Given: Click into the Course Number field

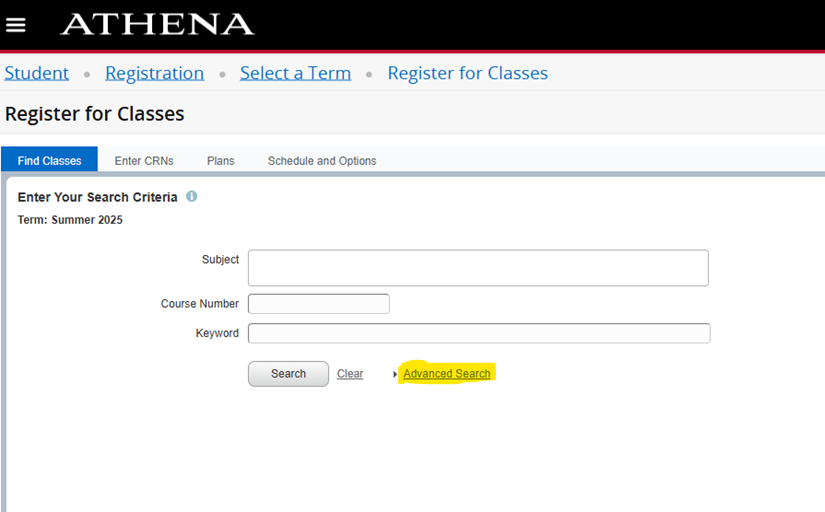Looking at the screenshot, I should (318, 304).
